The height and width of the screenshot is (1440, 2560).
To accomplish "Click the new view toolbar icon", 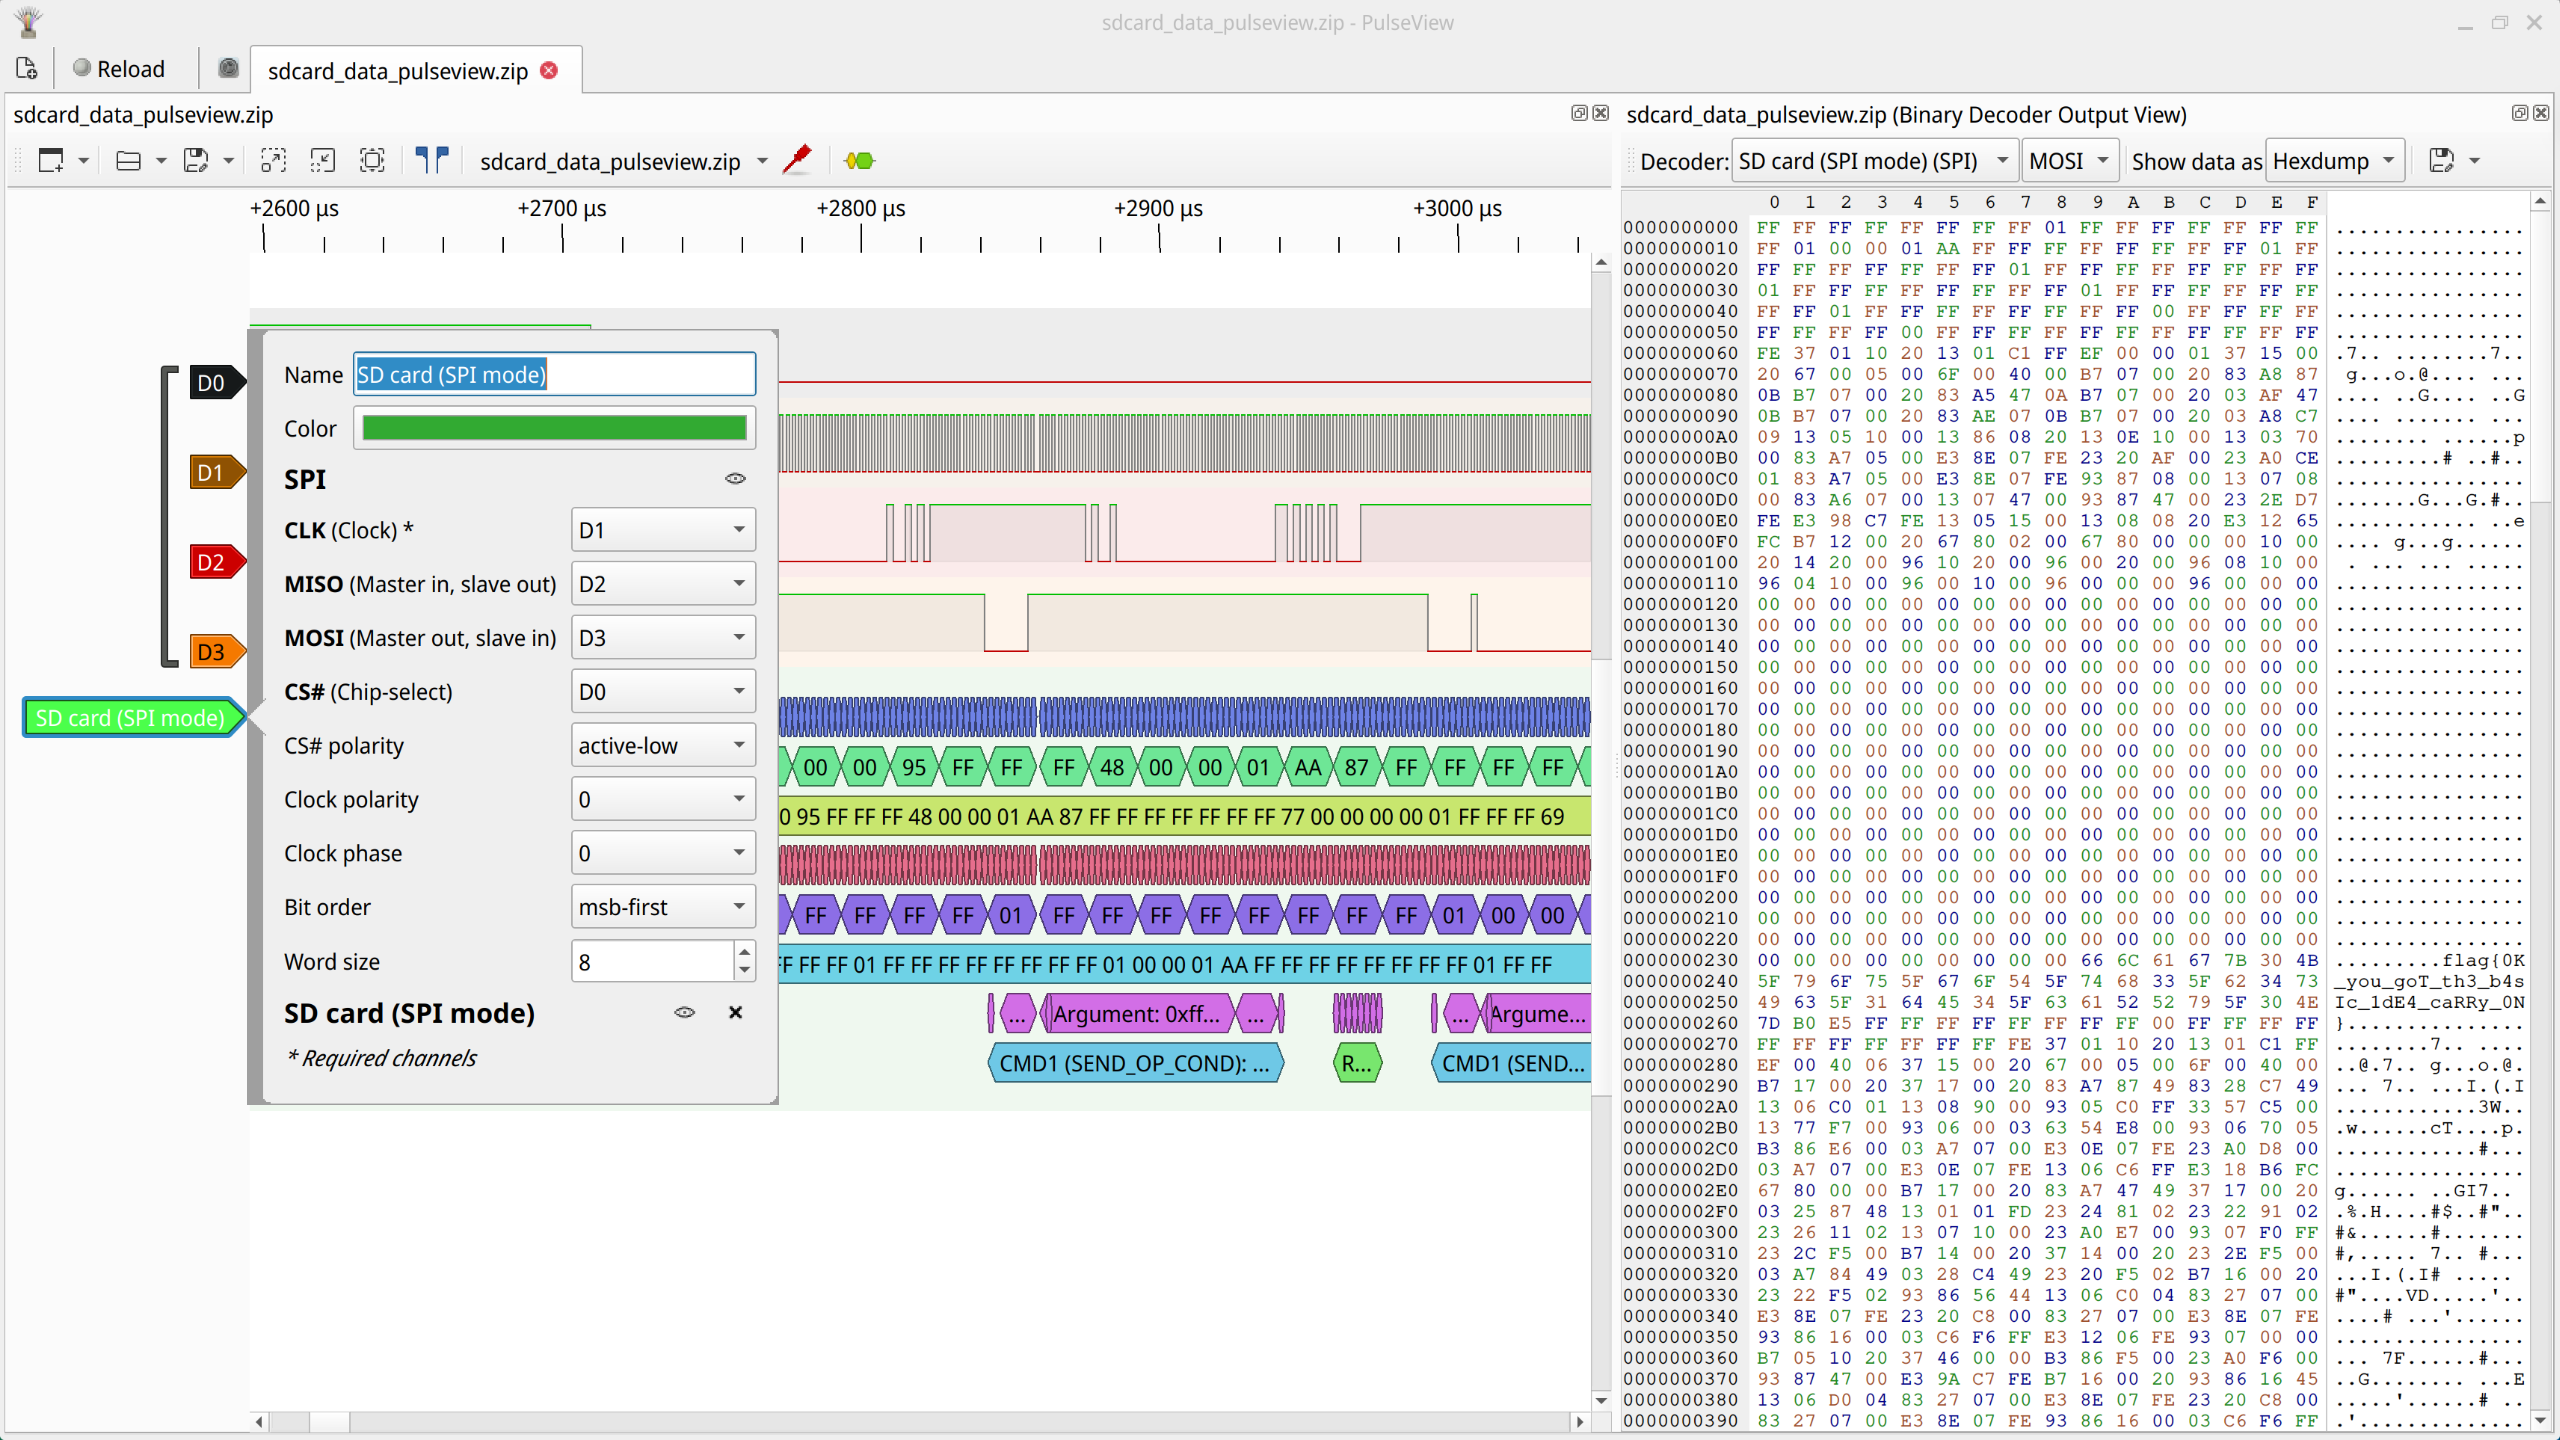I will point(51,160).
